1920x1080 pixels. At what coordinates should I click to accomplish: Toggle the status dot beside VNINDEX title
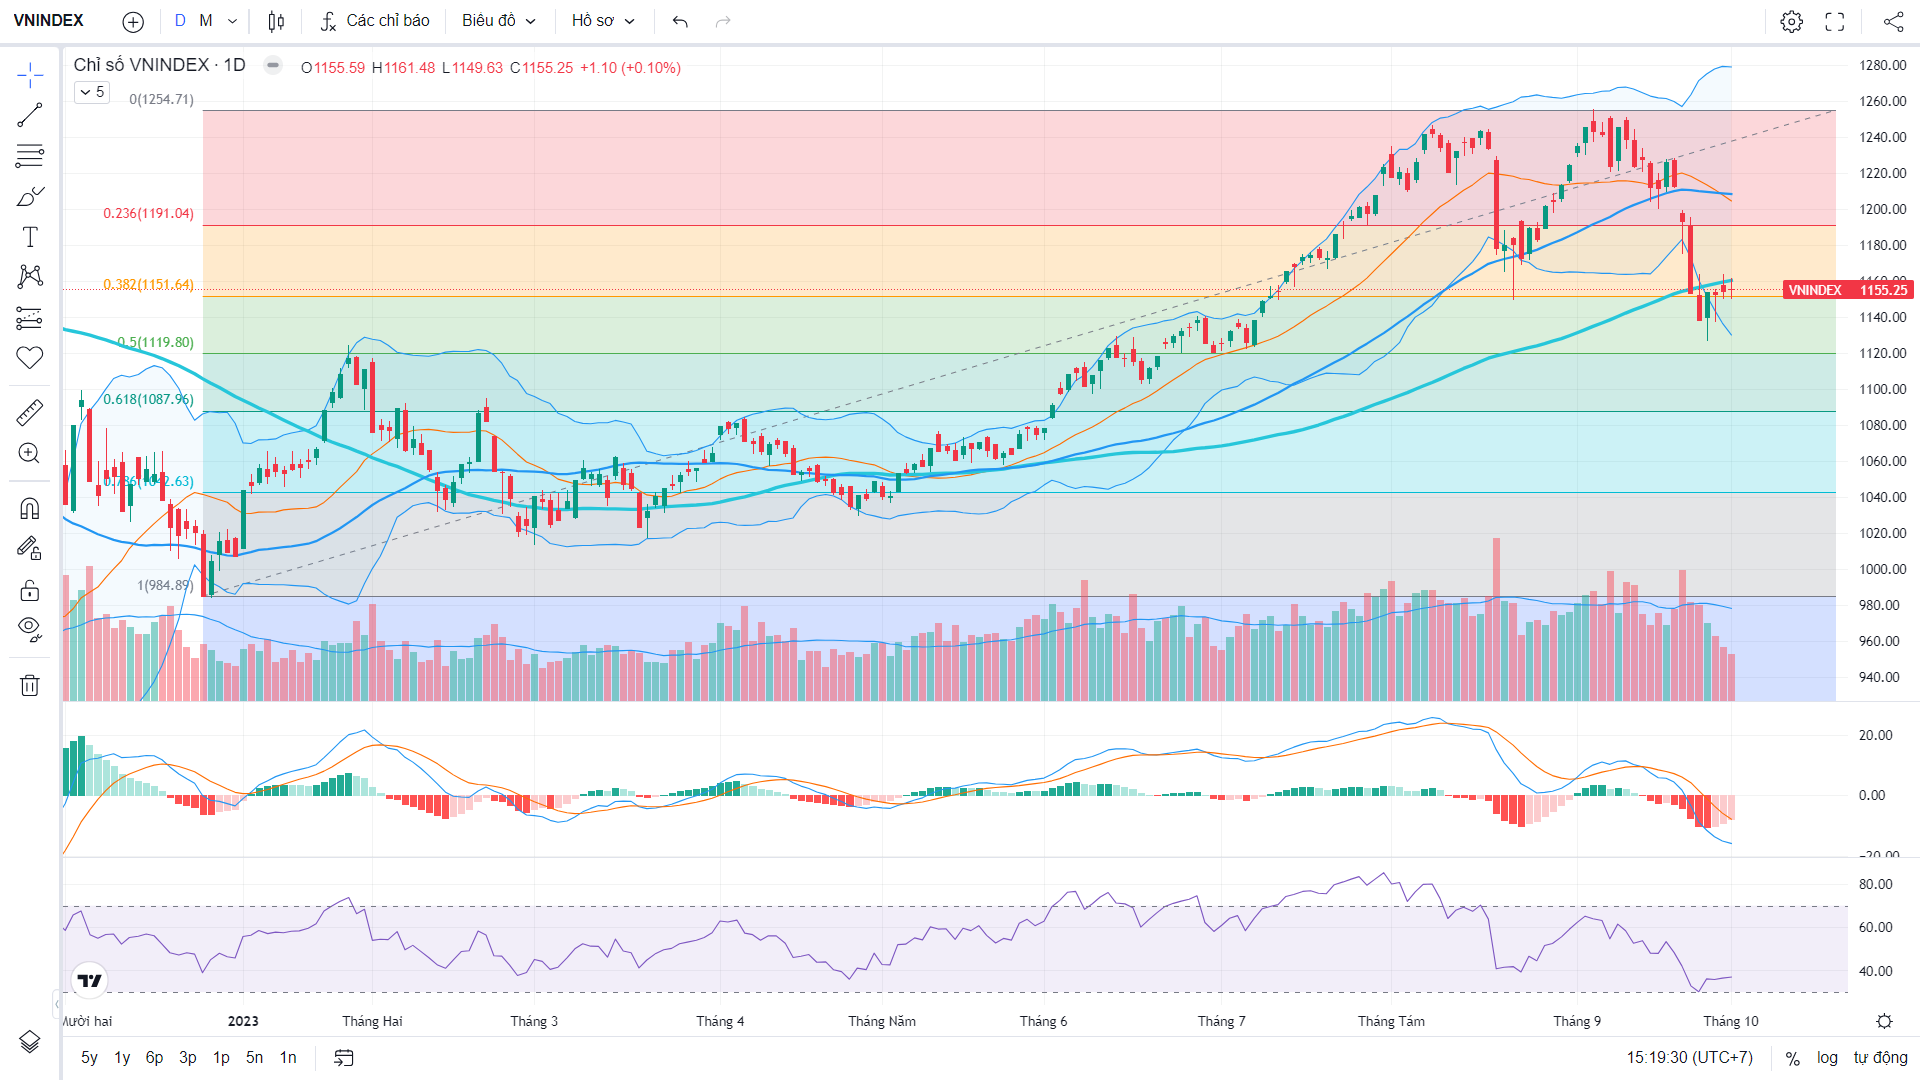pos(272,65)
